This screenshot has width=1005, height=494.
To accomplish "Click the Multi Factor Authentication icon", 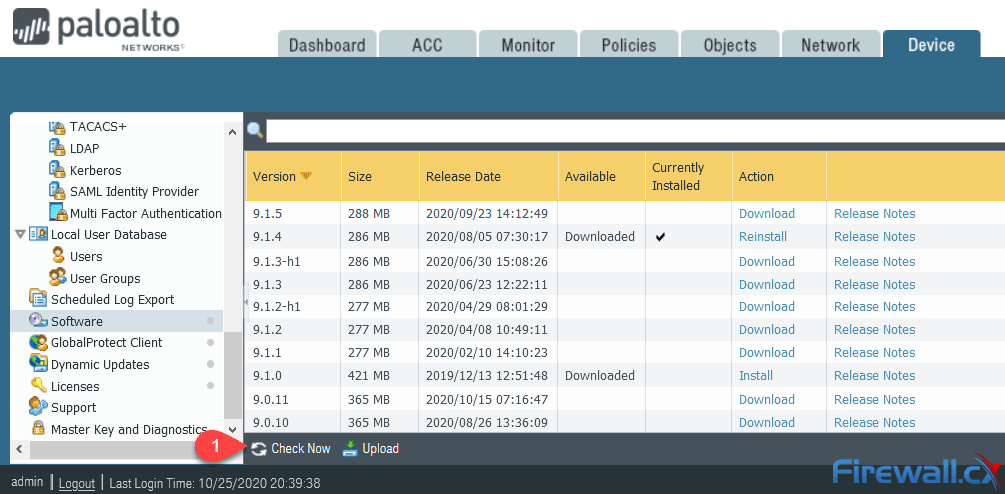I will 58,213.
